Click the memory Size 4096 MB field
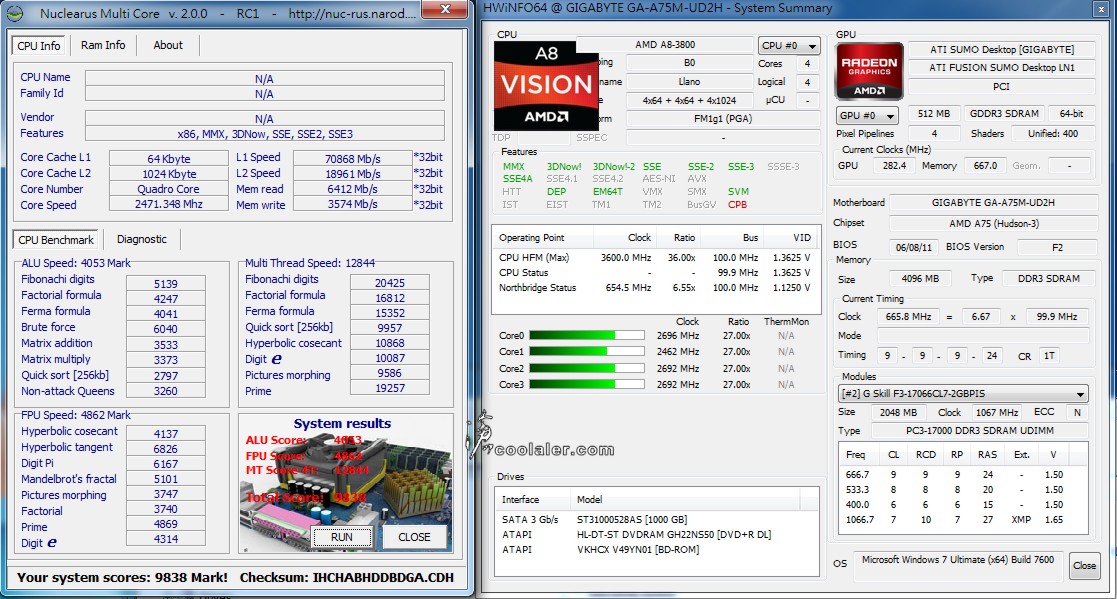Screen dimensions: 1117x599 click(x=920, y=278)
